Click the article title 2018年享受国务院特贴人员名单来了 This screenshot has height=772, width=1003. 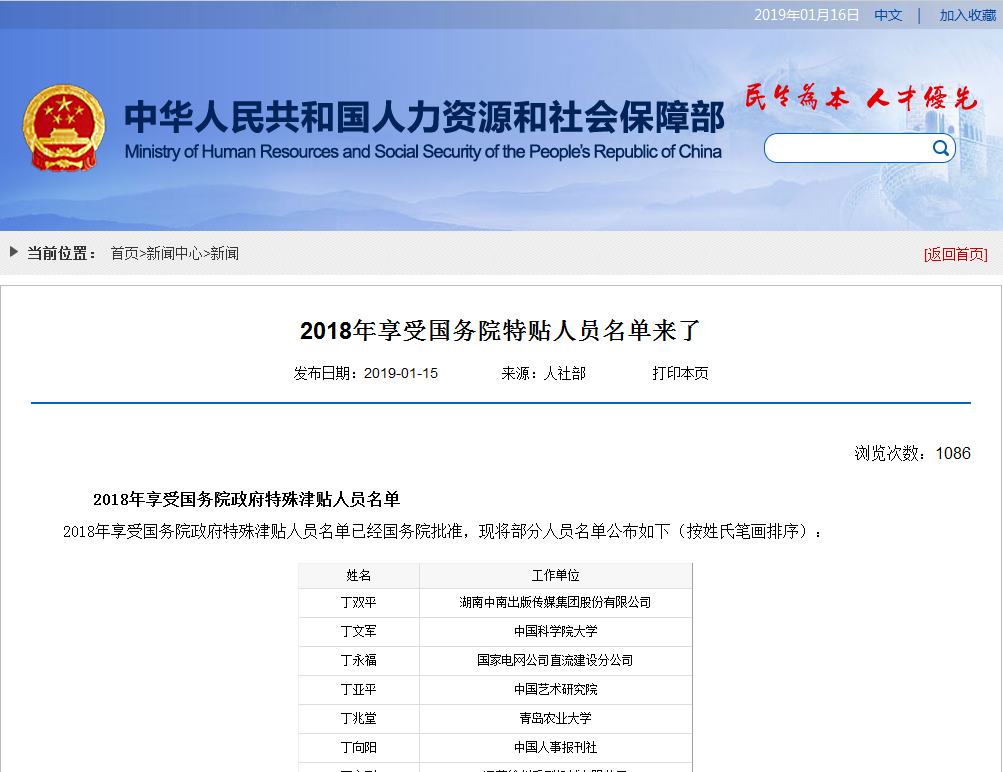[501, 331]
